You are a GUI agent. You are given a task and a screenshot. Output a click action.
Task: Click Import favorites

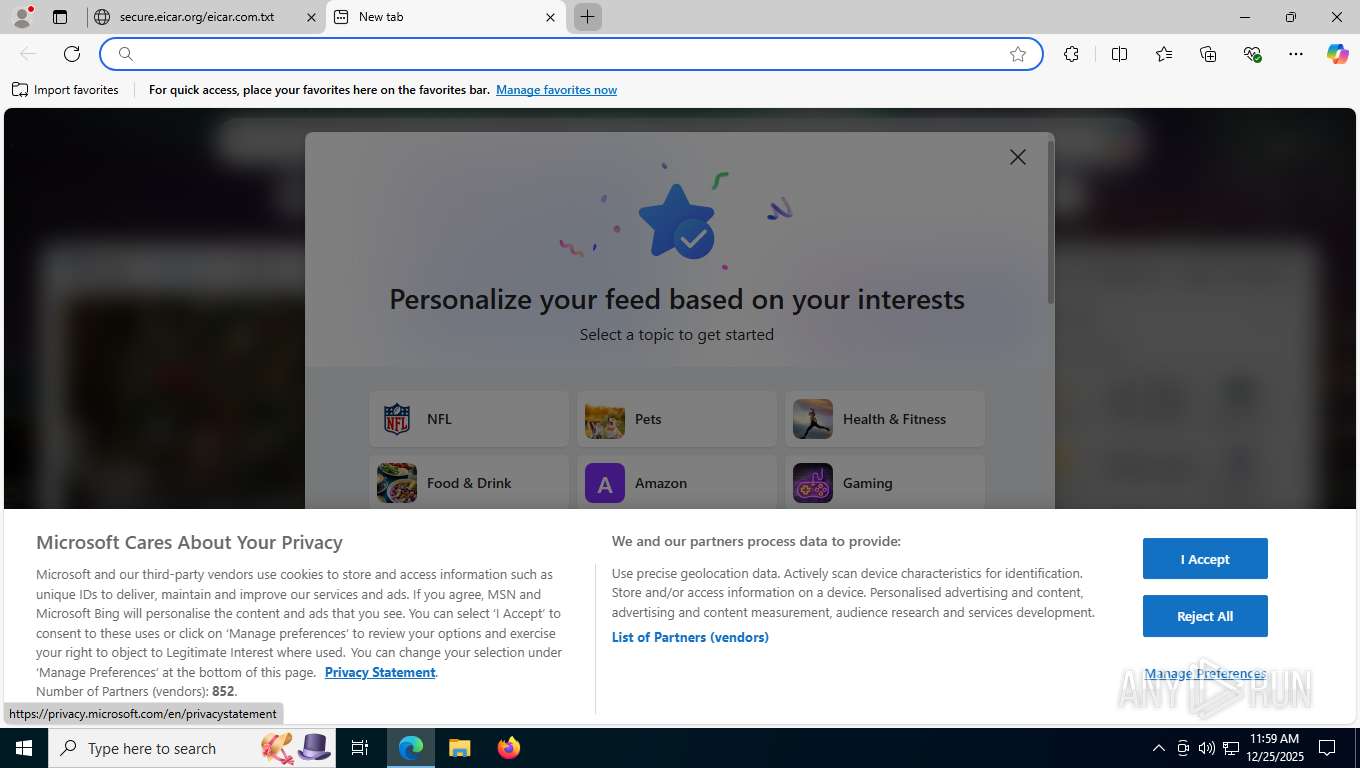click(x=65, y=90)
